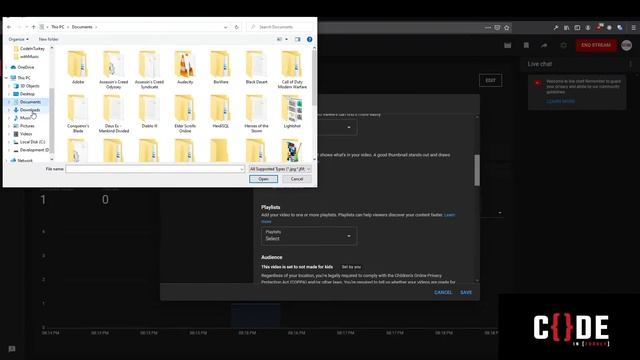Click SAVE in stream settings dialog
Screen dimensions: 640x360
pyautogui.click(x=466, y=293)
